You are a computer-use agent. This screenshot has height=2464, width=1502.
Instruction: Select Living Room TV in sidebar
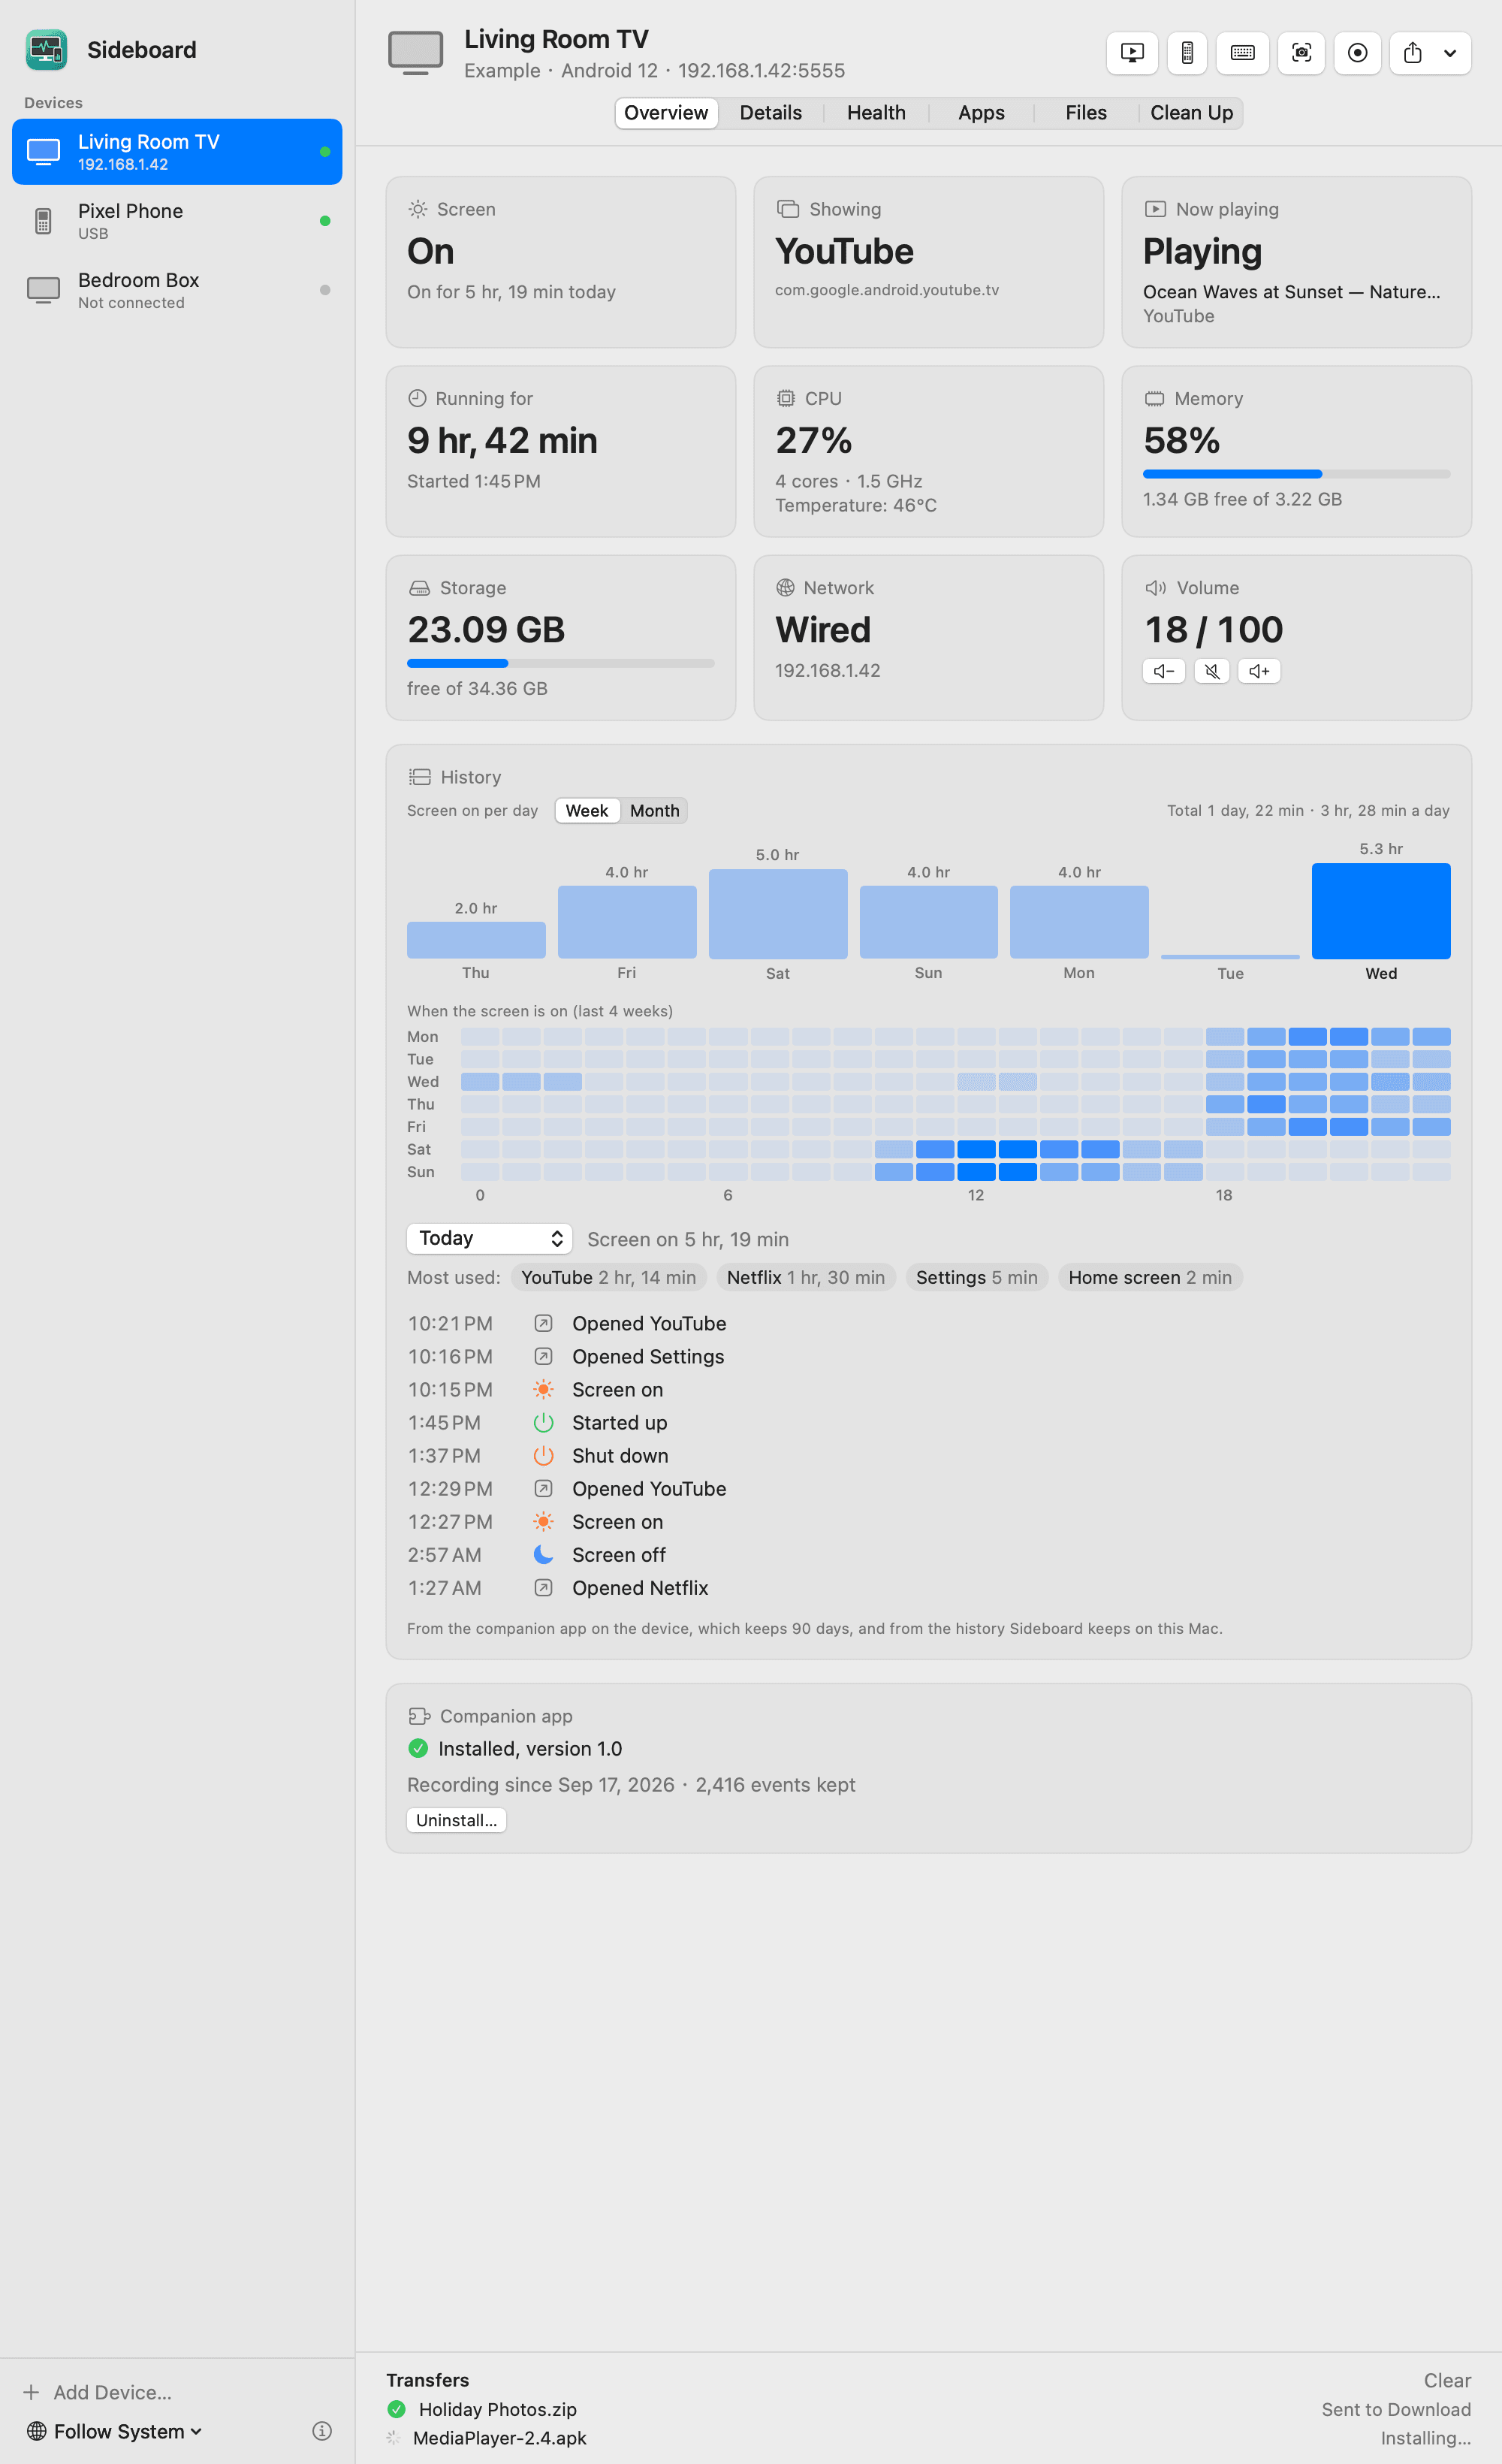pos(177,152)
